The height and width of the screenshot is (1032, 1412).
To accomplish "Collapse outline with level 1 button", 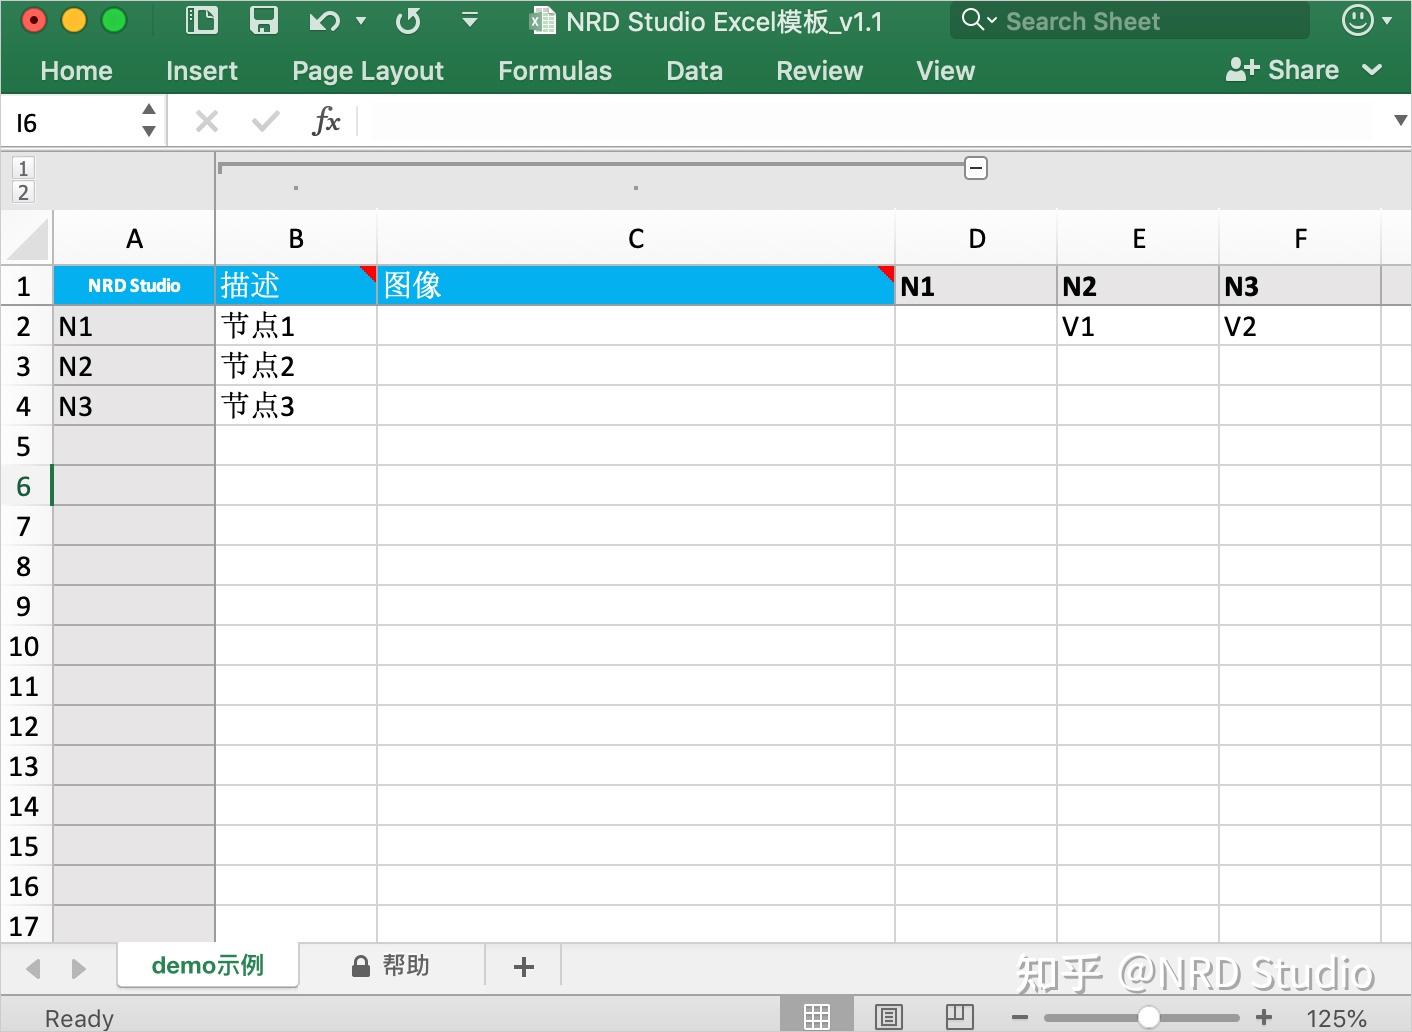I will point(23,167).
